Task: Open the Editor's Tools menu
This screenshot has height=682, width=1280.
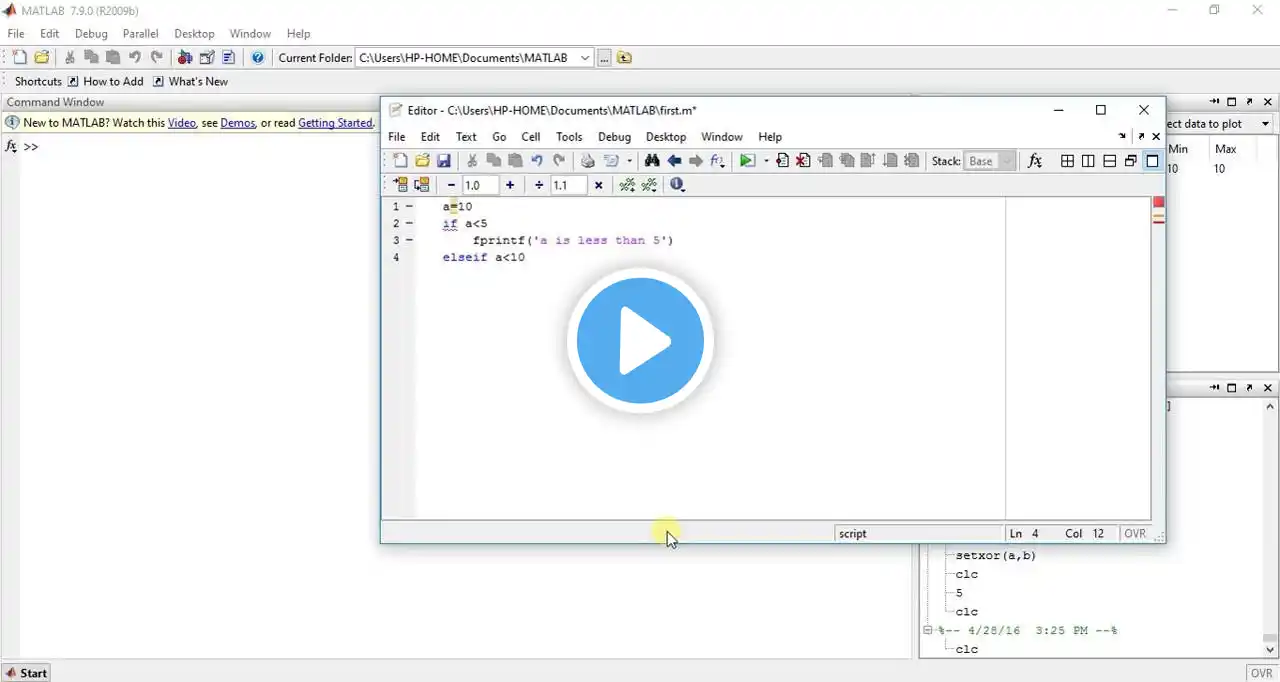Action: coord(569,137)
